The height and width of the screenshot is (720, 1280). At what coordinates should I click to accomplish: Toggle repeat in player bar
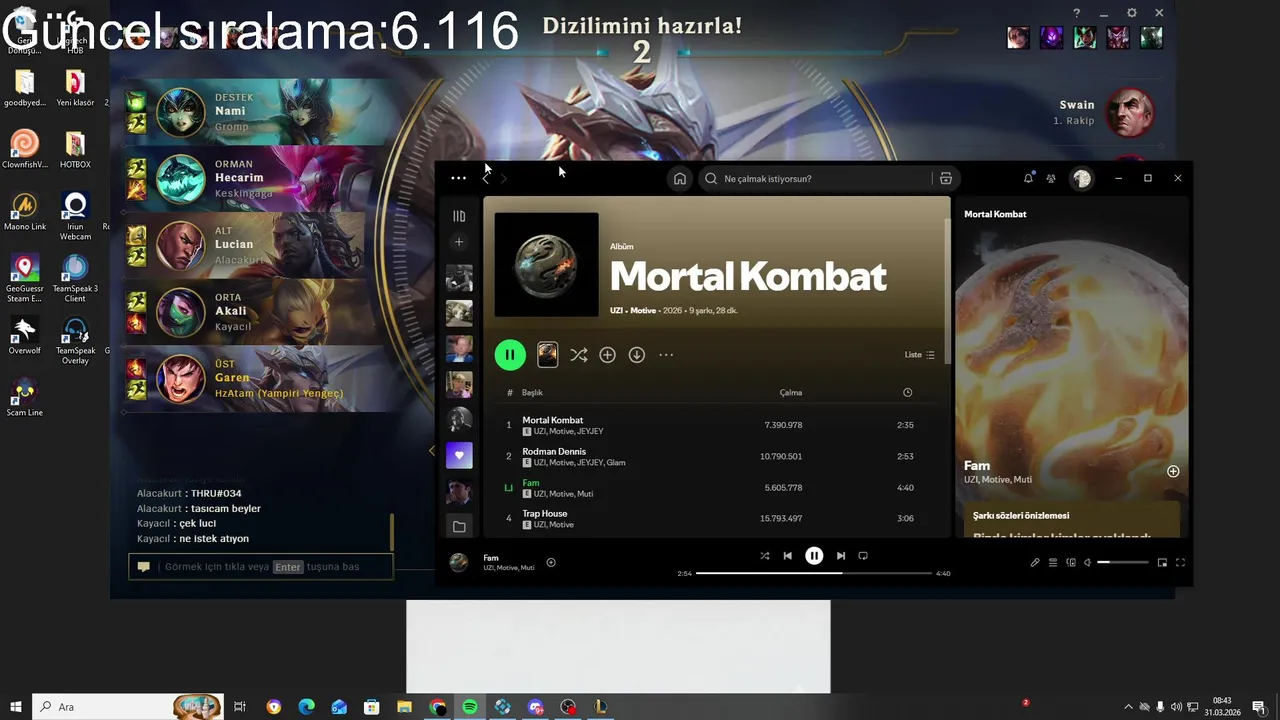[863, 556]
